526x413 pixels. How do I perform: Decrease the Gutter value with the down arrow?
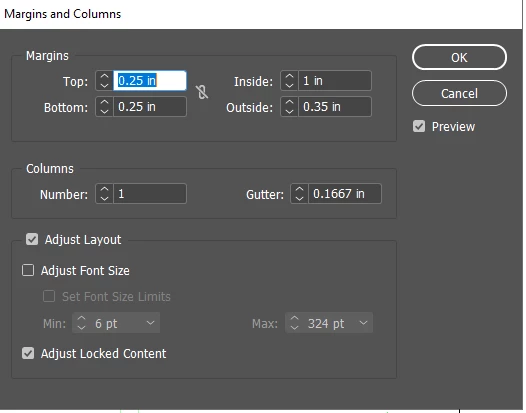tap(299, 198)
